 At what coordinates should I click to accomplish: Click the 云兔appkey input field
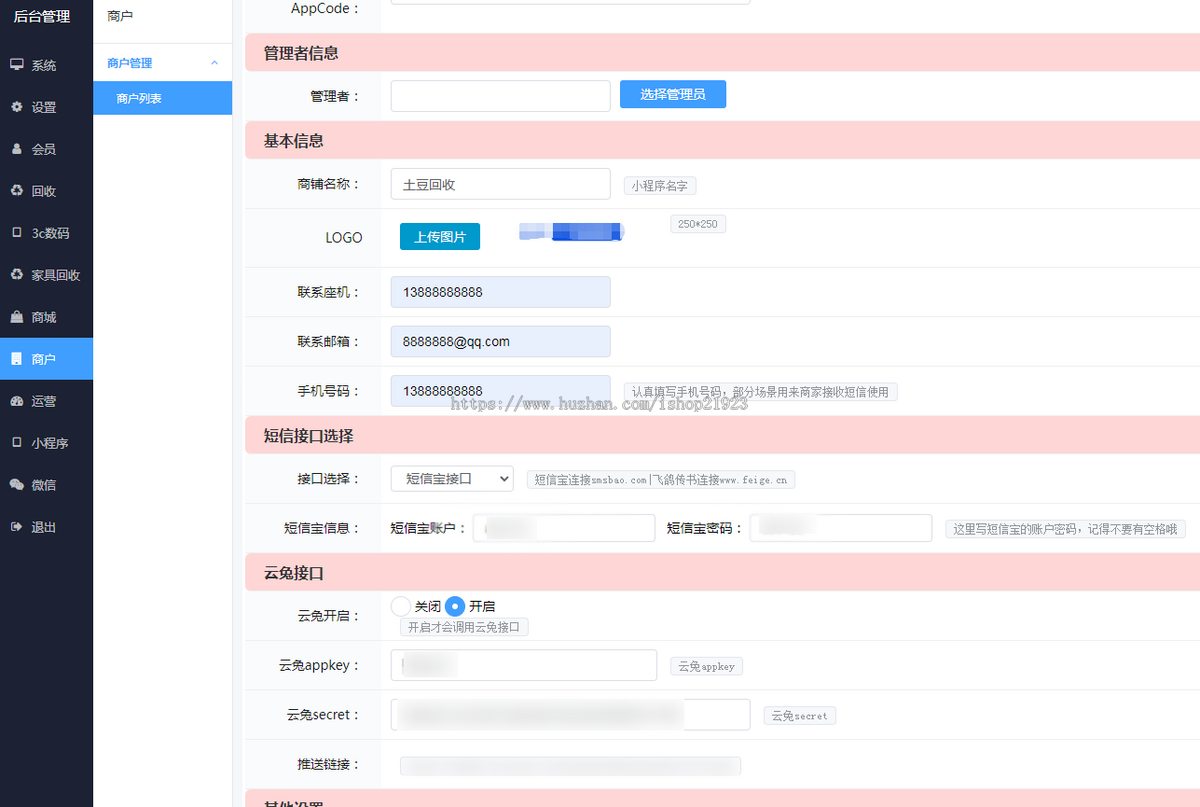click(x=524, y=665)
